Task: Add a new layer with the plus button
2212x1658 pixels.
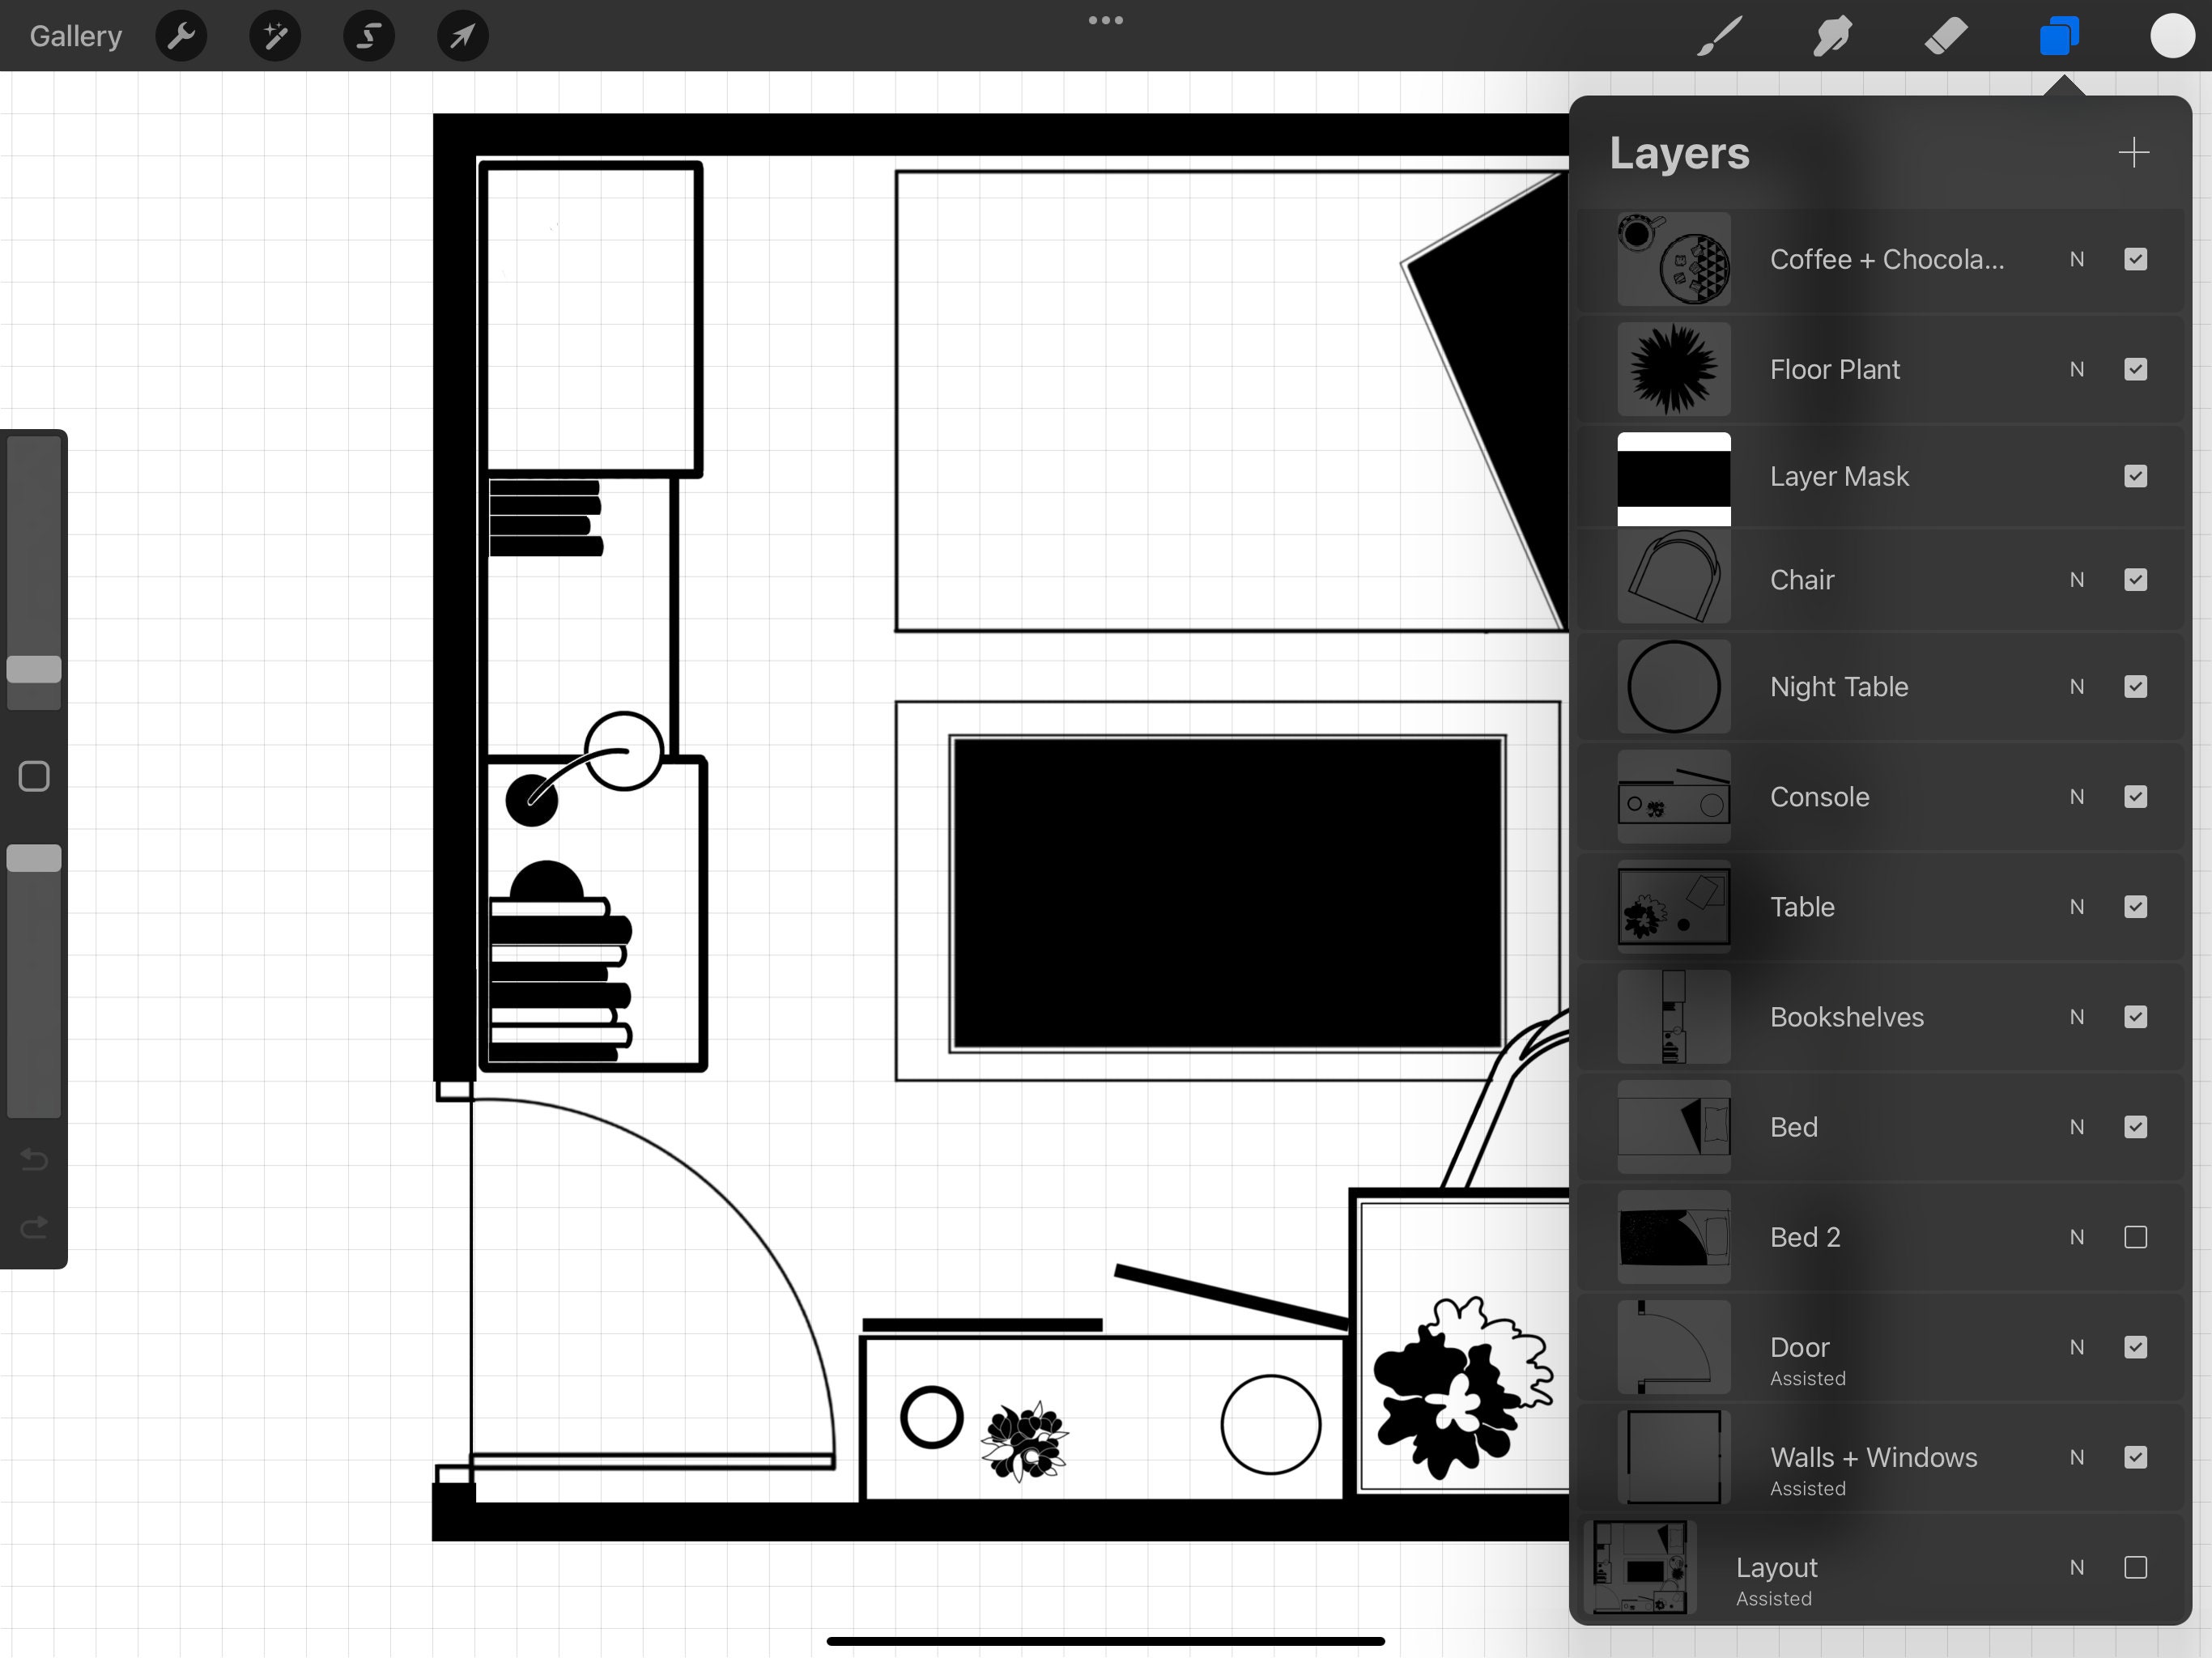Action: [x=2133, y=152]
